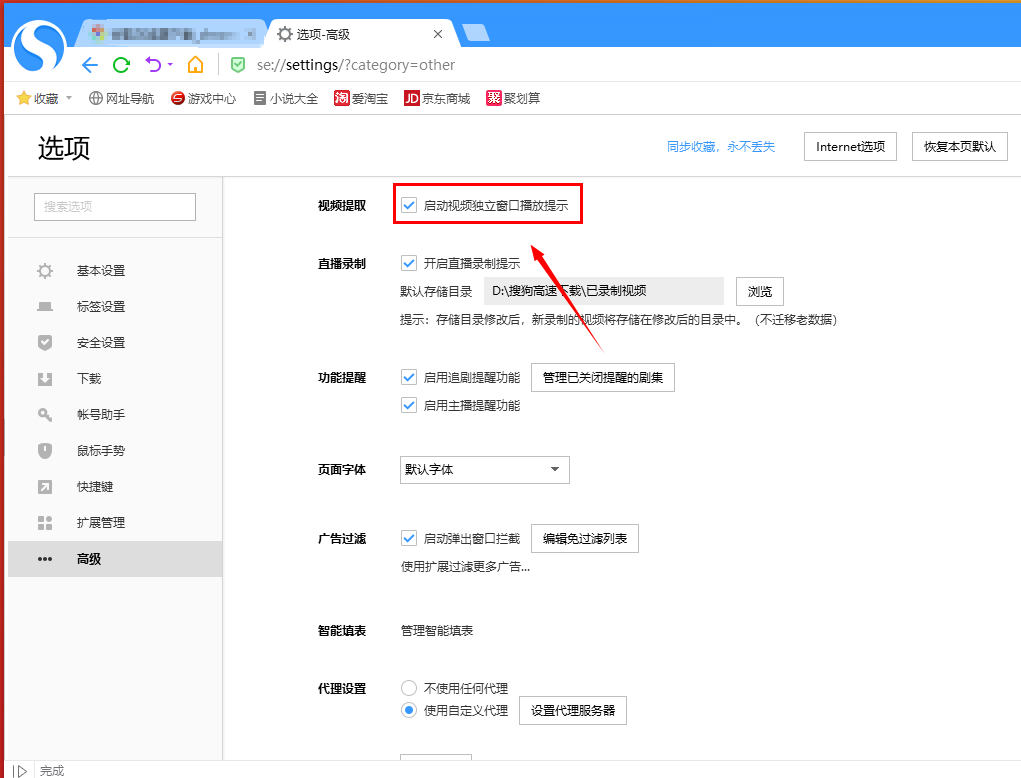Image resolution: width=1021 pixels, height=778 pixels.
Task: Go to 基本设置 in sidebar
Action: [100, 271]
